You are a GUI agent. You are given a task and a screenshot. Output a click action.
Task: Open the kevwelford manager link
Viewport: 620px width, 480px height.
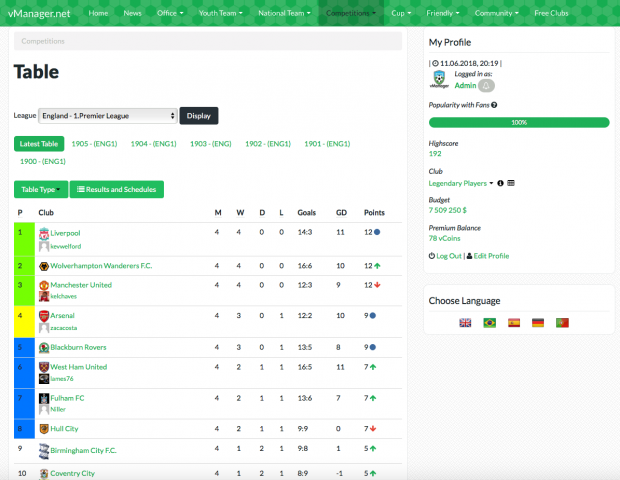(x=66, y=246)
